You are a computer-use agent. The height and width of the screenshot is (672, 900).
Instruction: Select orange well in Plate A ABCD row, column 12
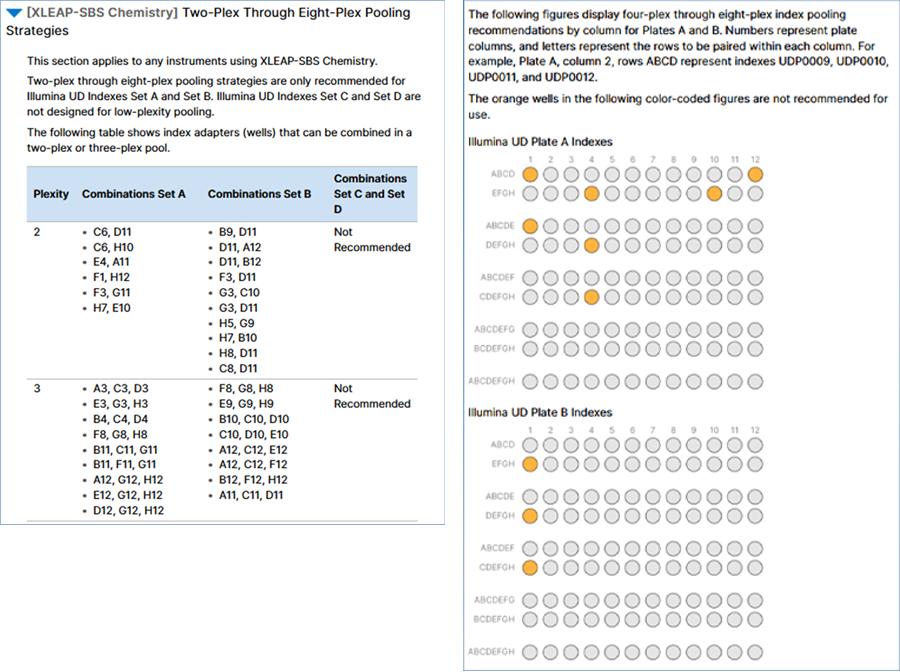pyautogui.click(x=755, y=174)
